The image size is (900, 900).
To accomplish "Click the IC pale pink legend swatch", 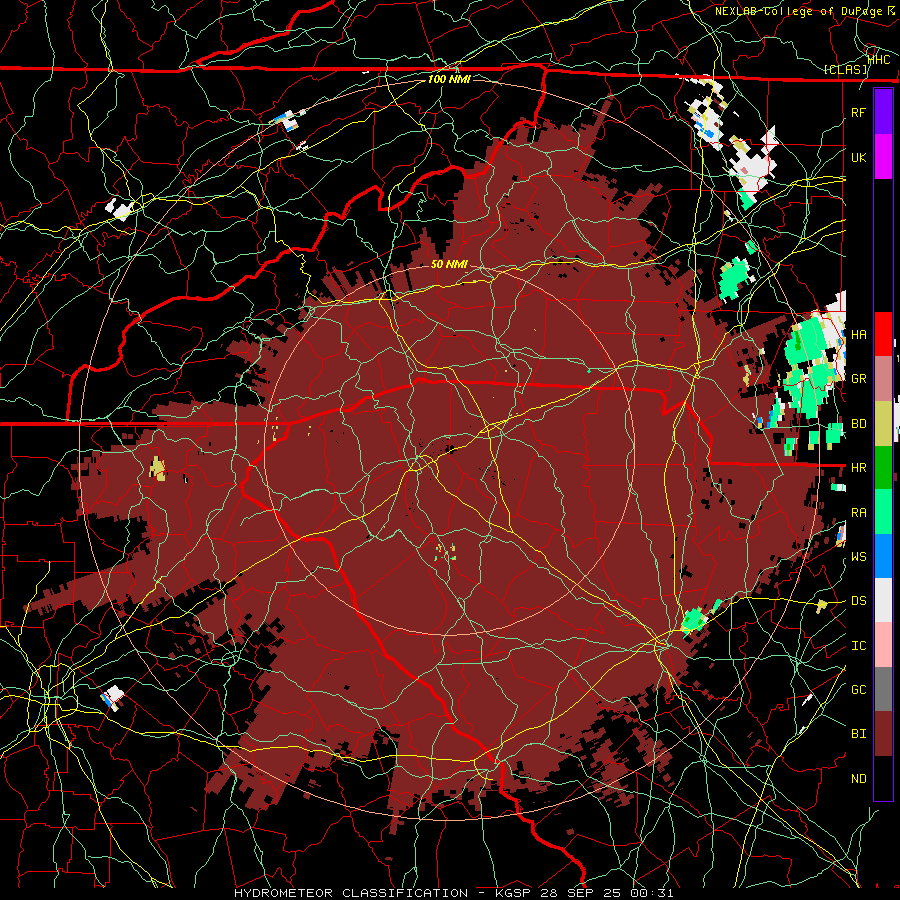I will 883,645.
